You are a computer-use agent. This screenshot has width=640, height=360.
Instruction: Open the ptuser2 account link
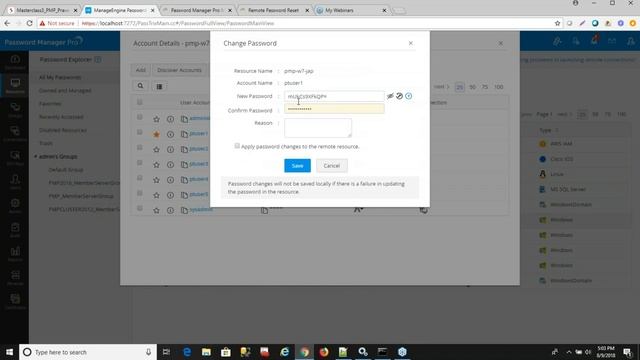click(x=199, y=149)
